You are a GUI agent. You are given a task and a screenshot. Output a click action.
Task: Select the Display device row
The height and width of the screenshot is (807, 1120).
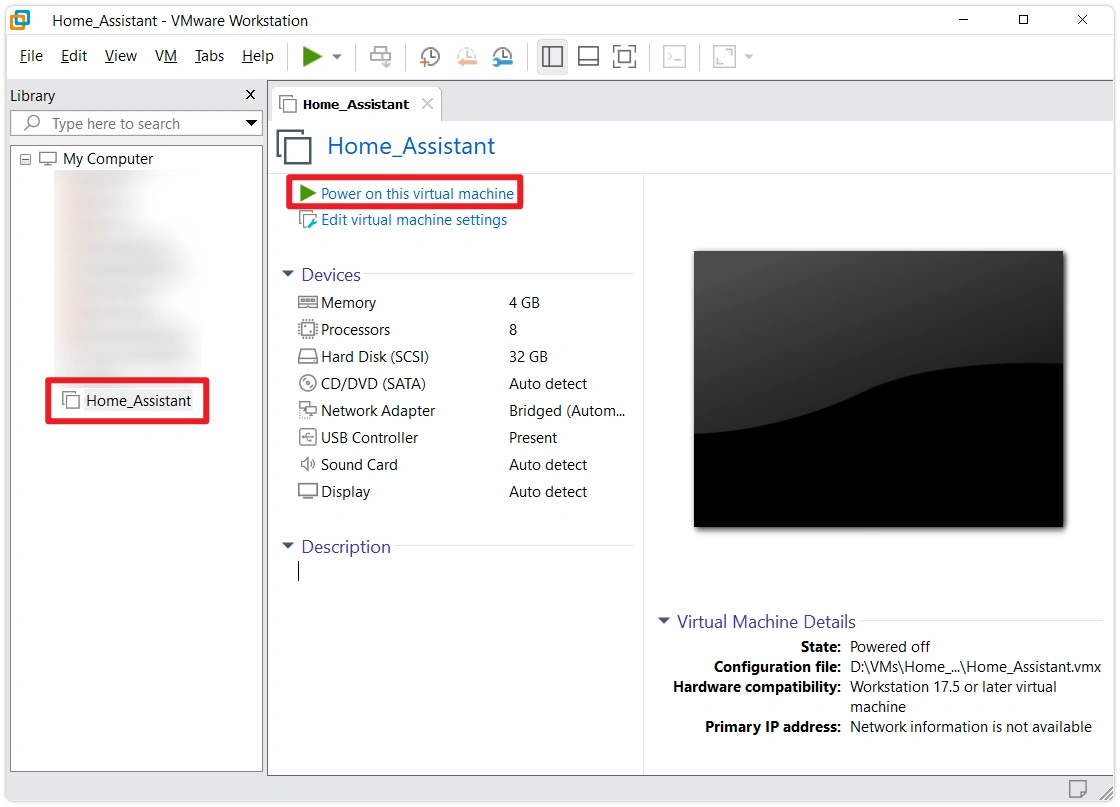pyautogui.click(x=461, y=492)
